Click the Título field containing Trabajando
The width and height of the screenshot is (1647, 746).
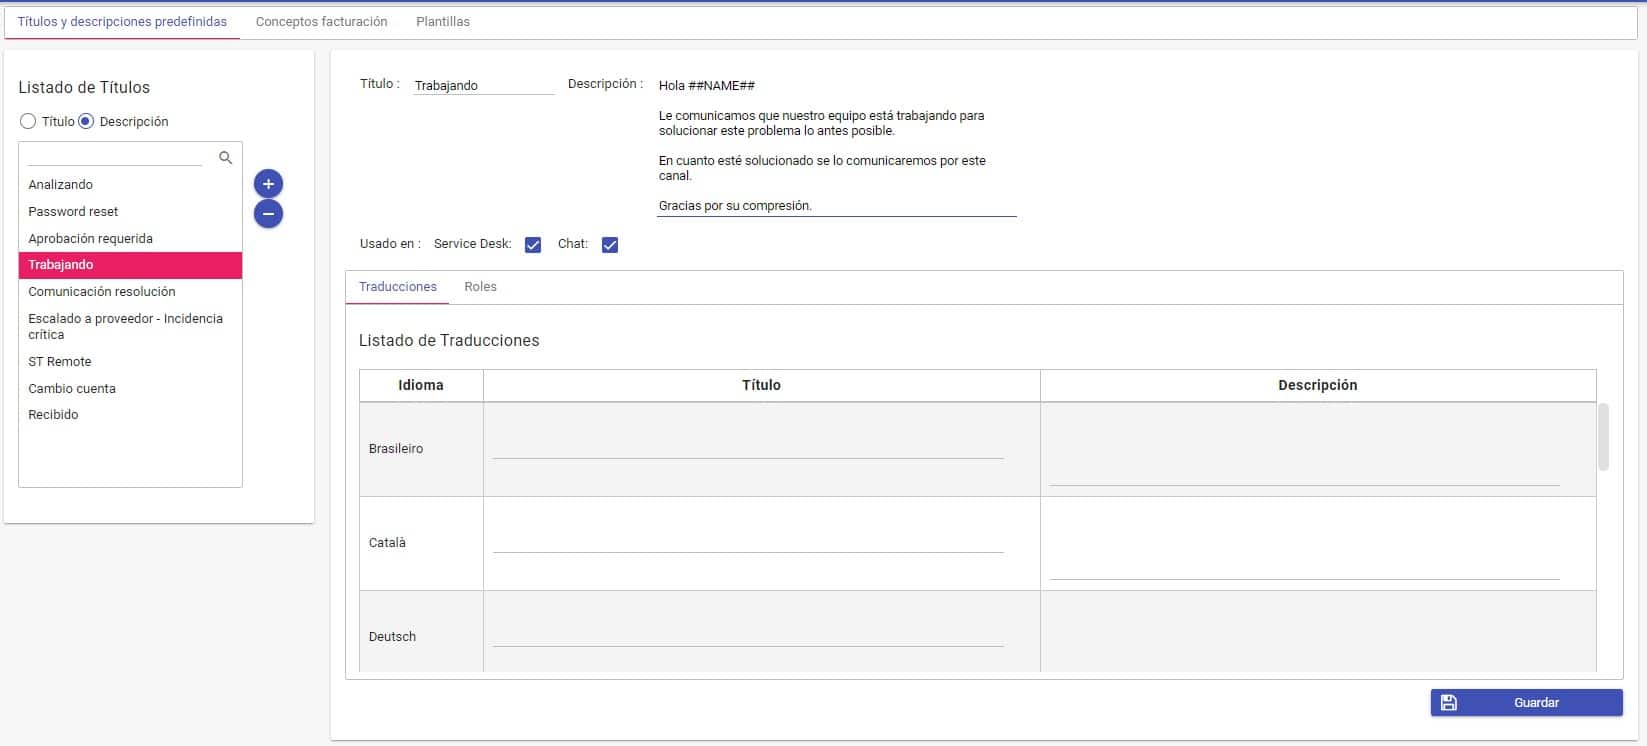click(483, 86)
